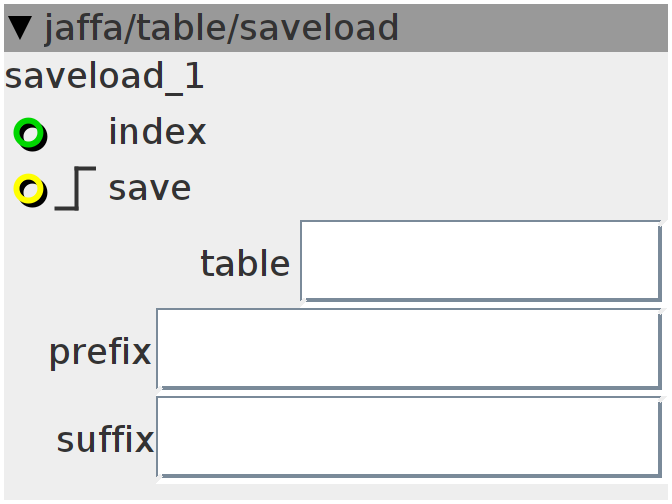Click empty space before the table label
The height and width of the screenshot is (504, 672).
pyautogui.click(x=101, y=262)
